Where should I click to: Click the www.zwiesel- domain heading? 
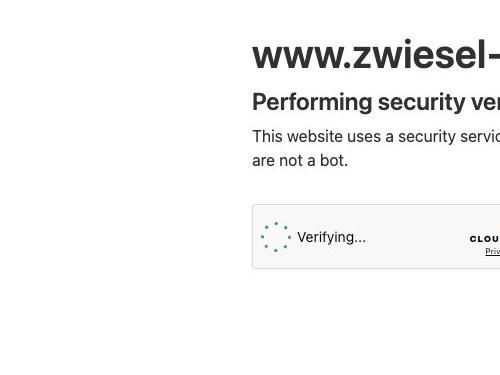pos(376,55)
